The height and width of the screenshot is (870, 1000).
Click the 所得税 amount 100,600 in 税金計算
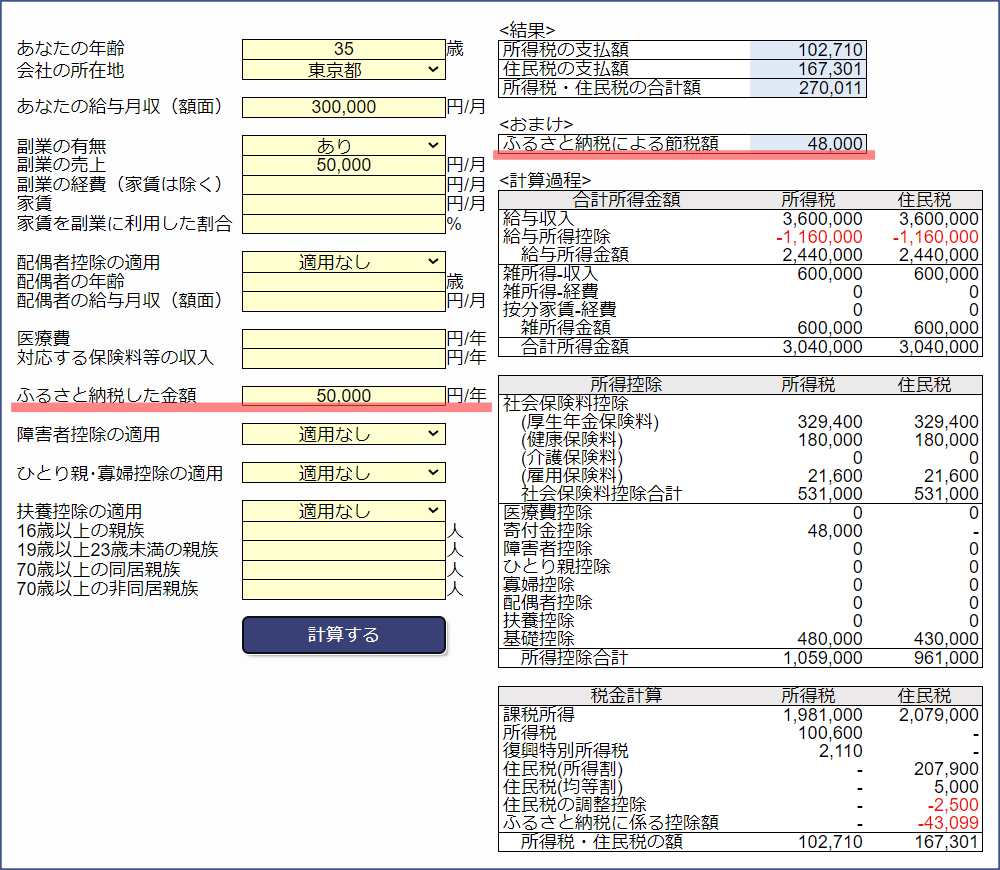click(x=830, y=733)
